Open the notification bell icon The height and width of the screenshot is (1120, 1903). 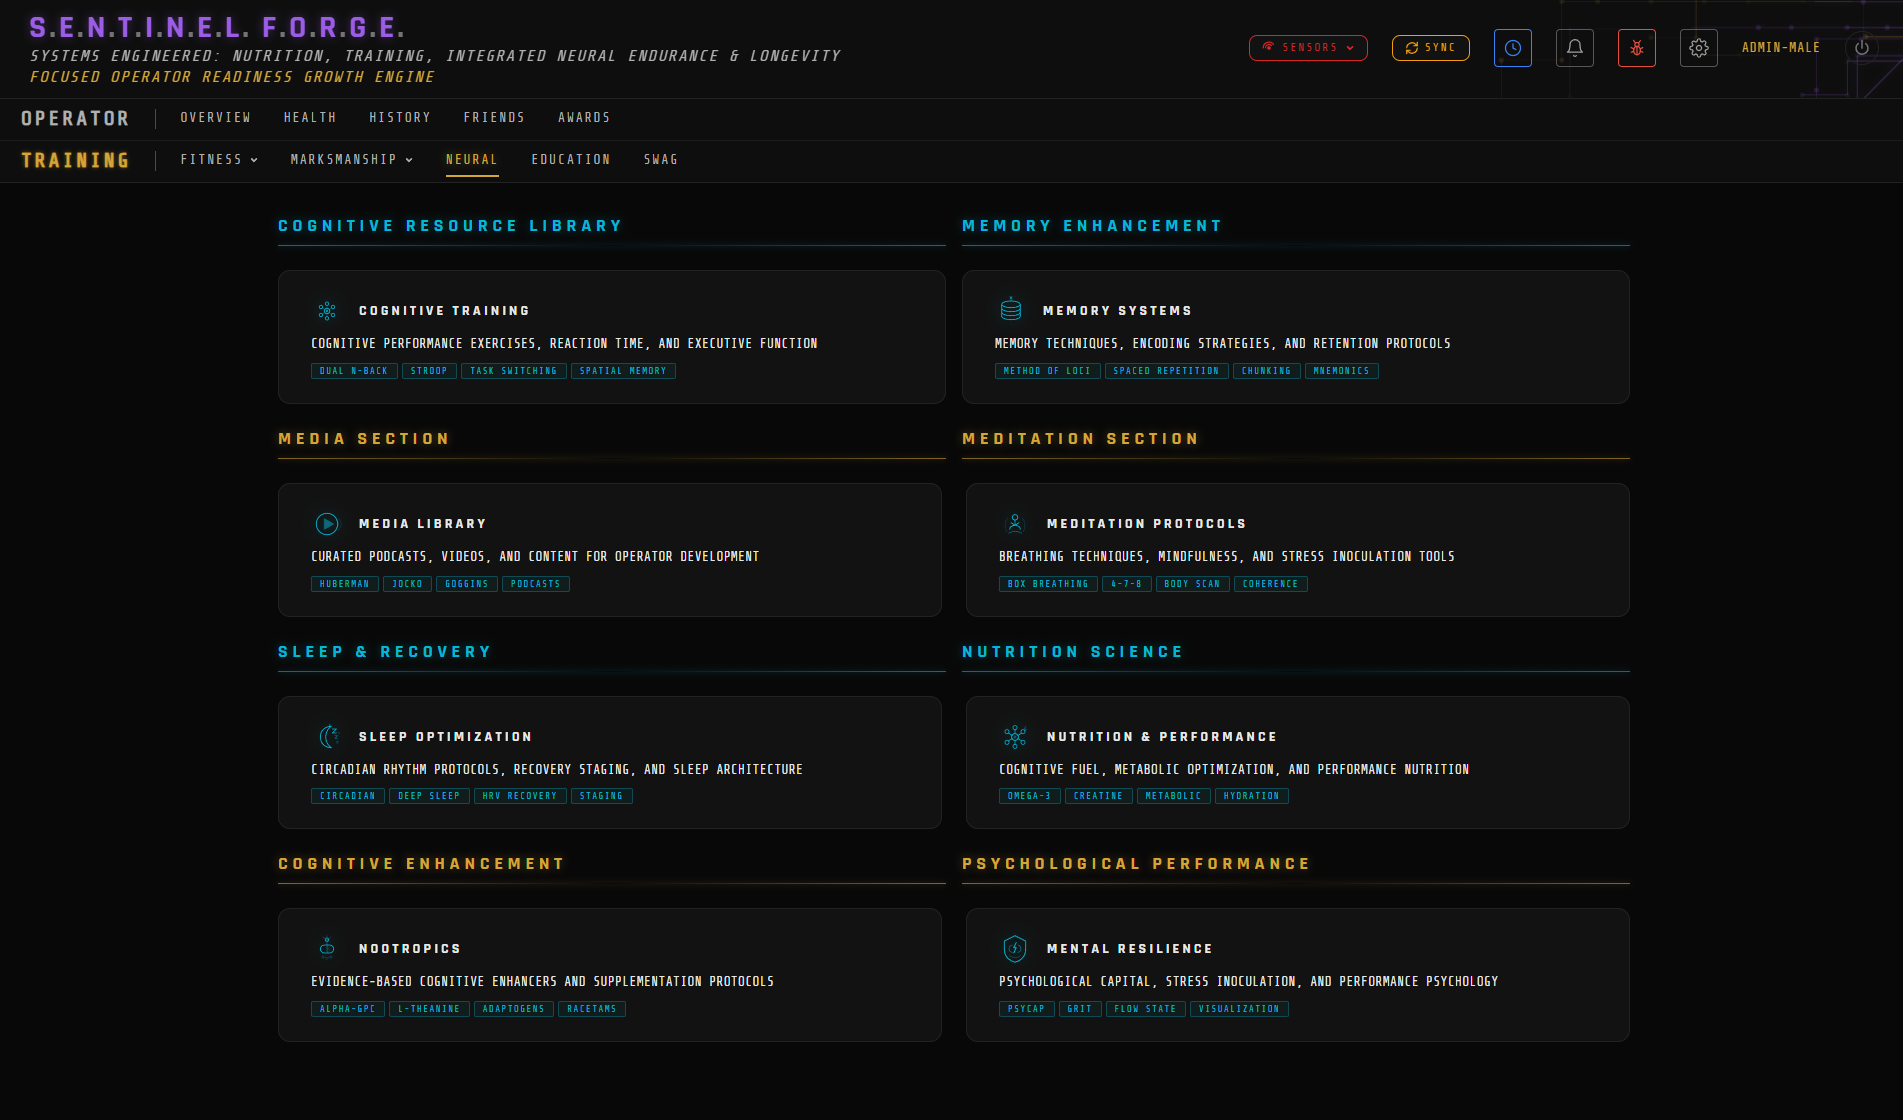1574,47
